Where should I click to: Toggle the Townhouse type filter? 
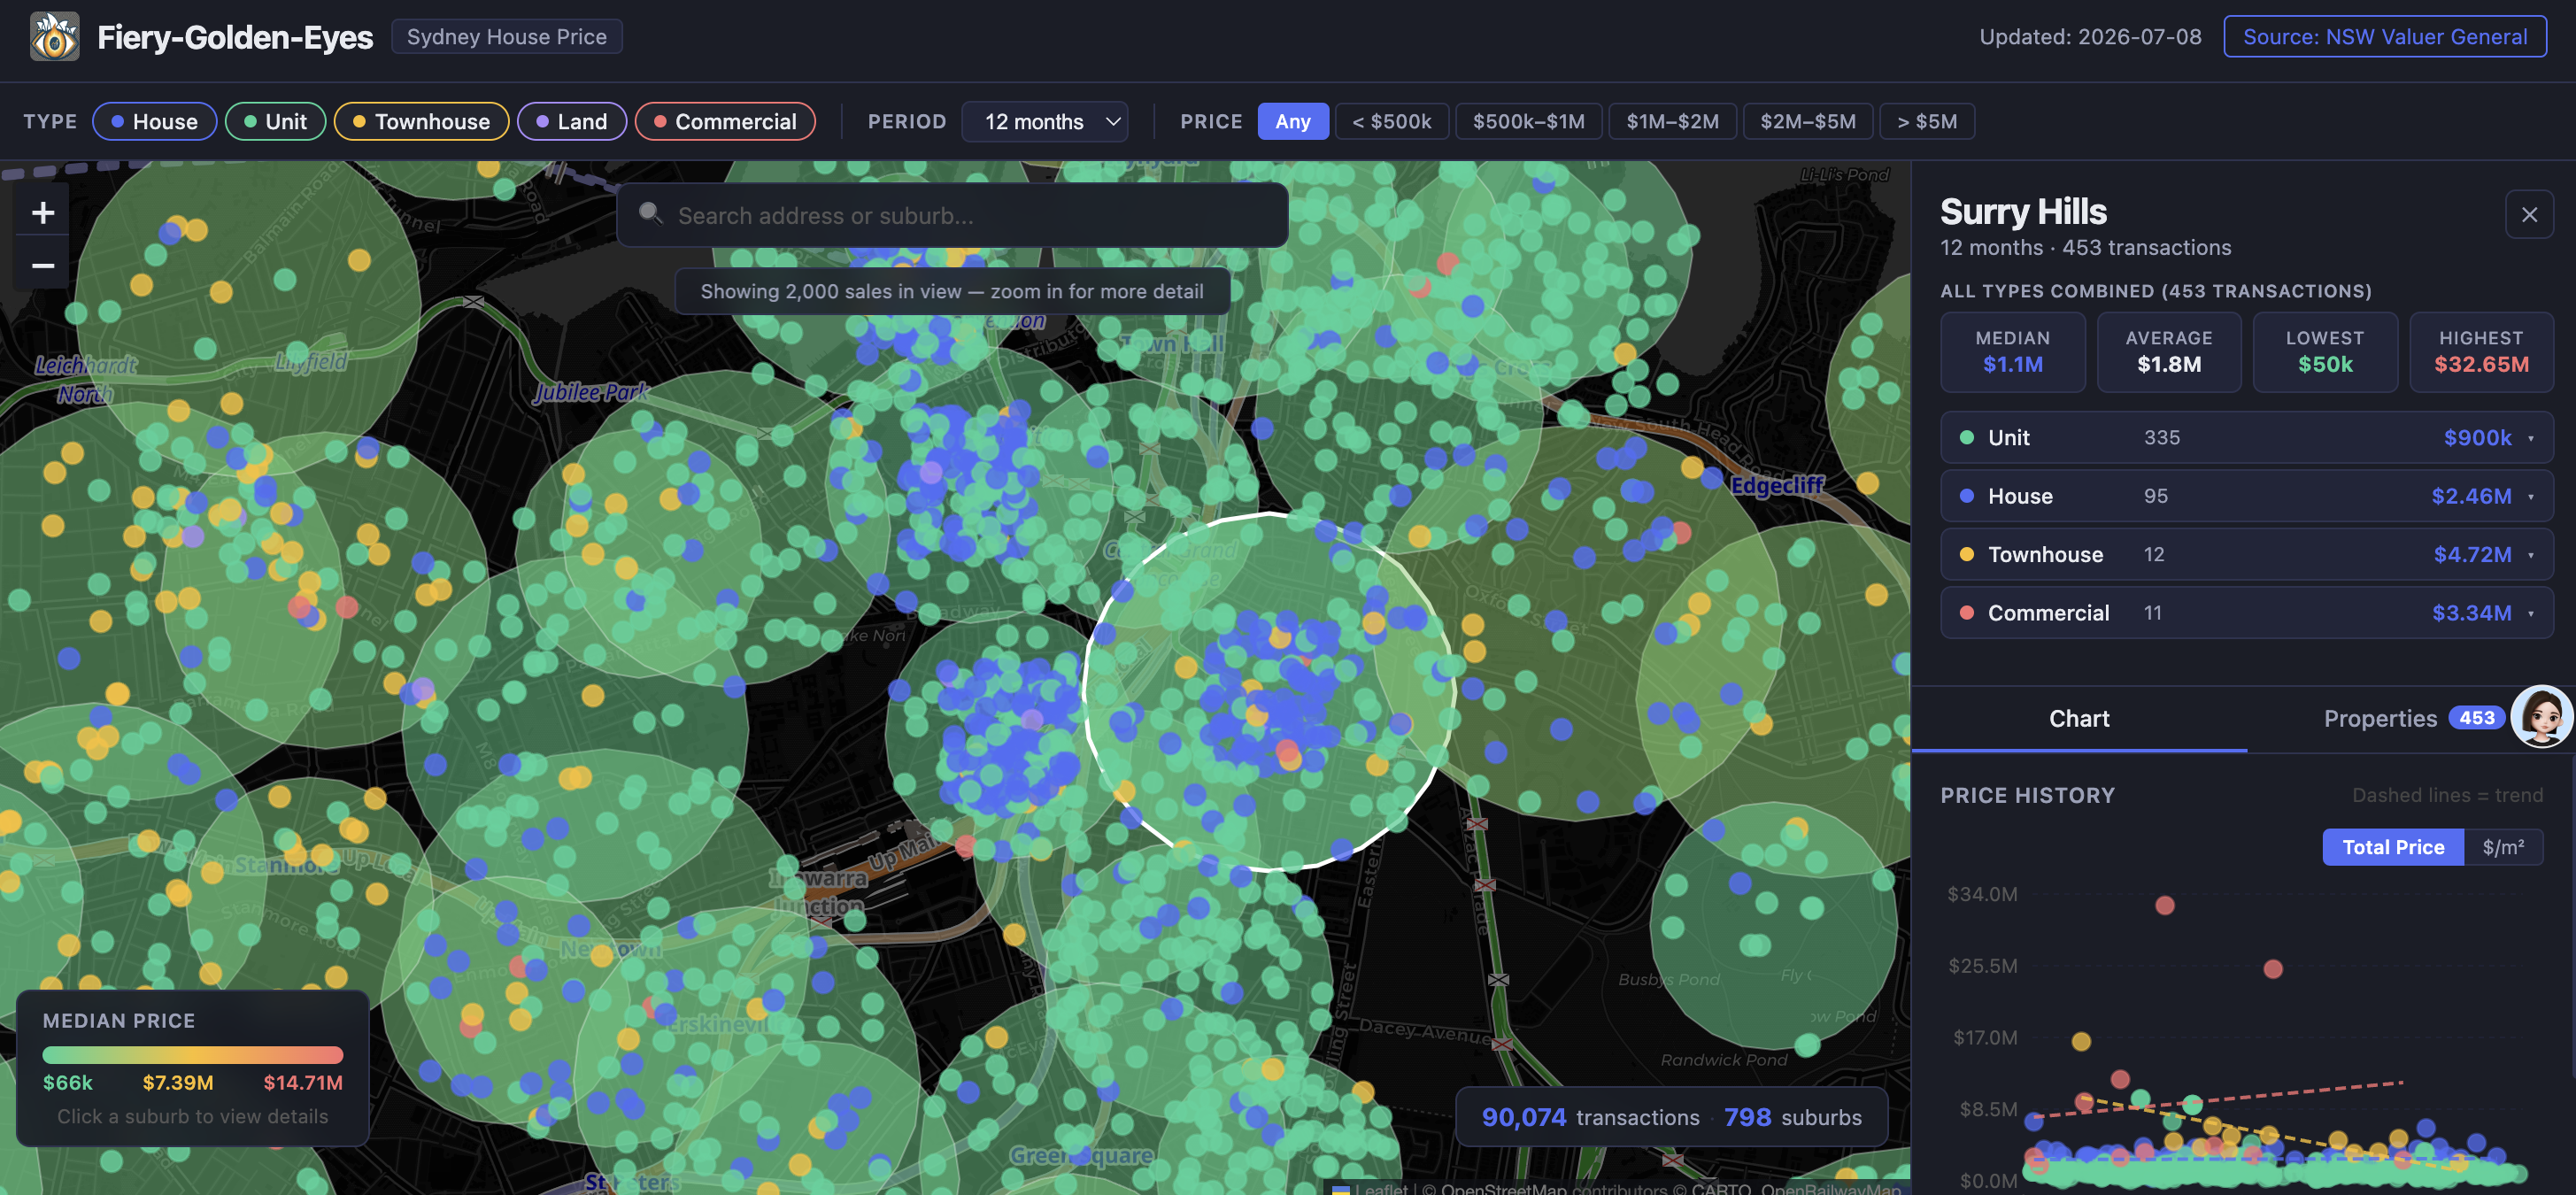[x=421, y=121]
